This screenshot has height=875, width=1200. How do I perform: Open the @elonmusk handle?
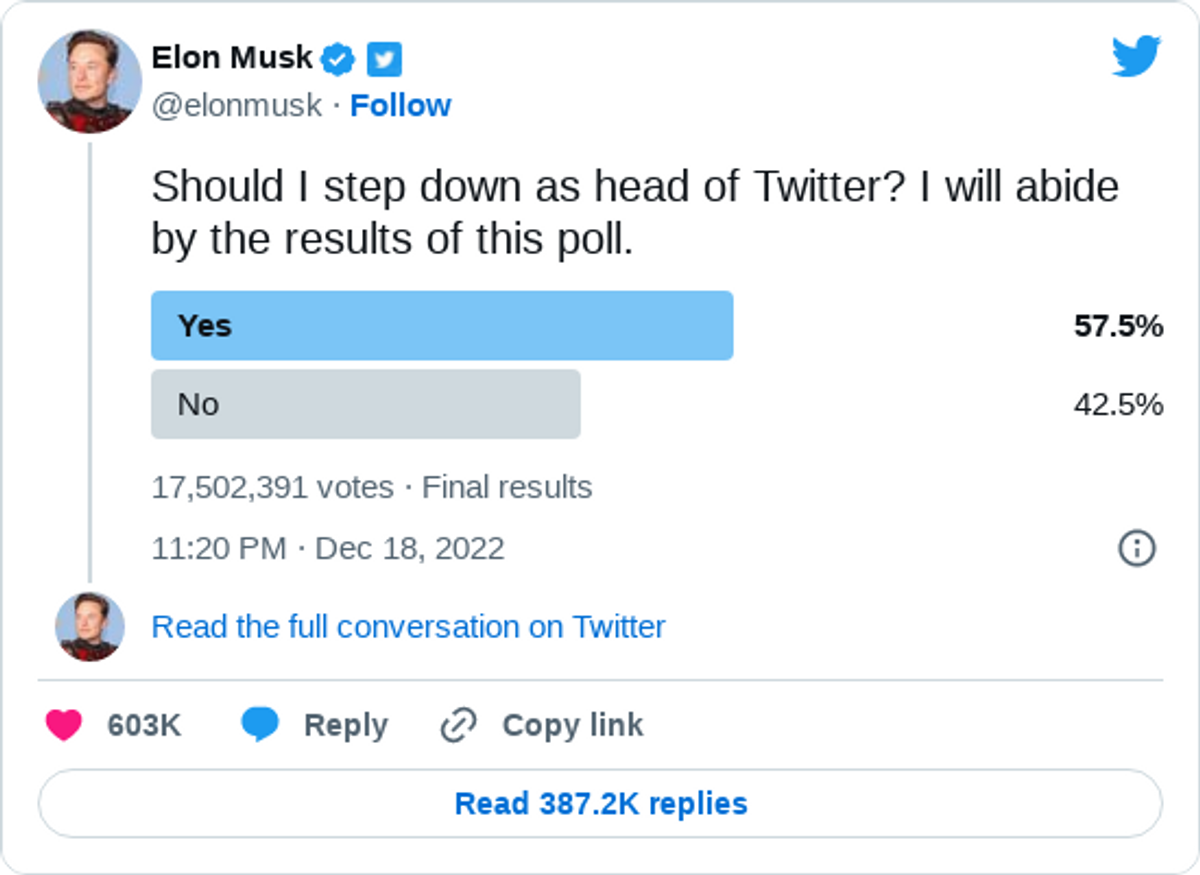[x=237, y=105]
